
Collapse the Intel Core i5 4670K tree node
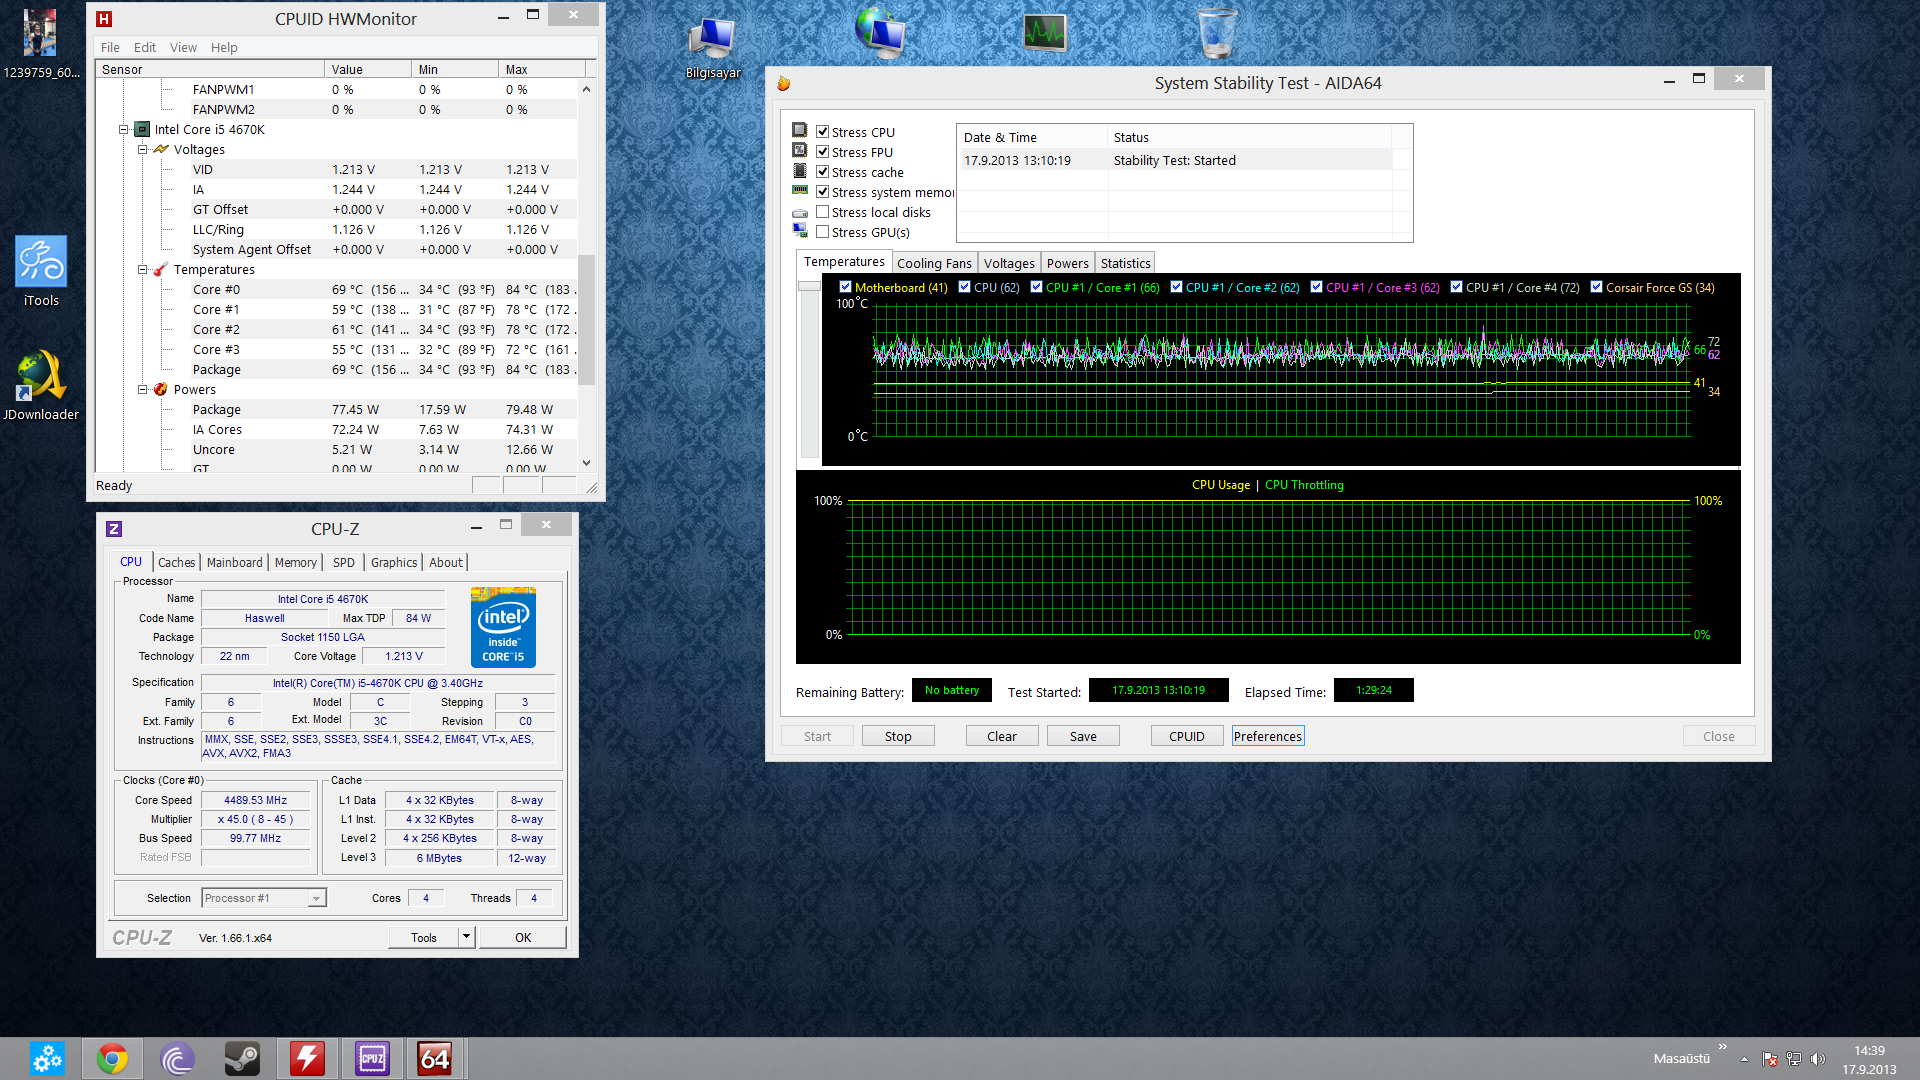[x=124, y=129]
